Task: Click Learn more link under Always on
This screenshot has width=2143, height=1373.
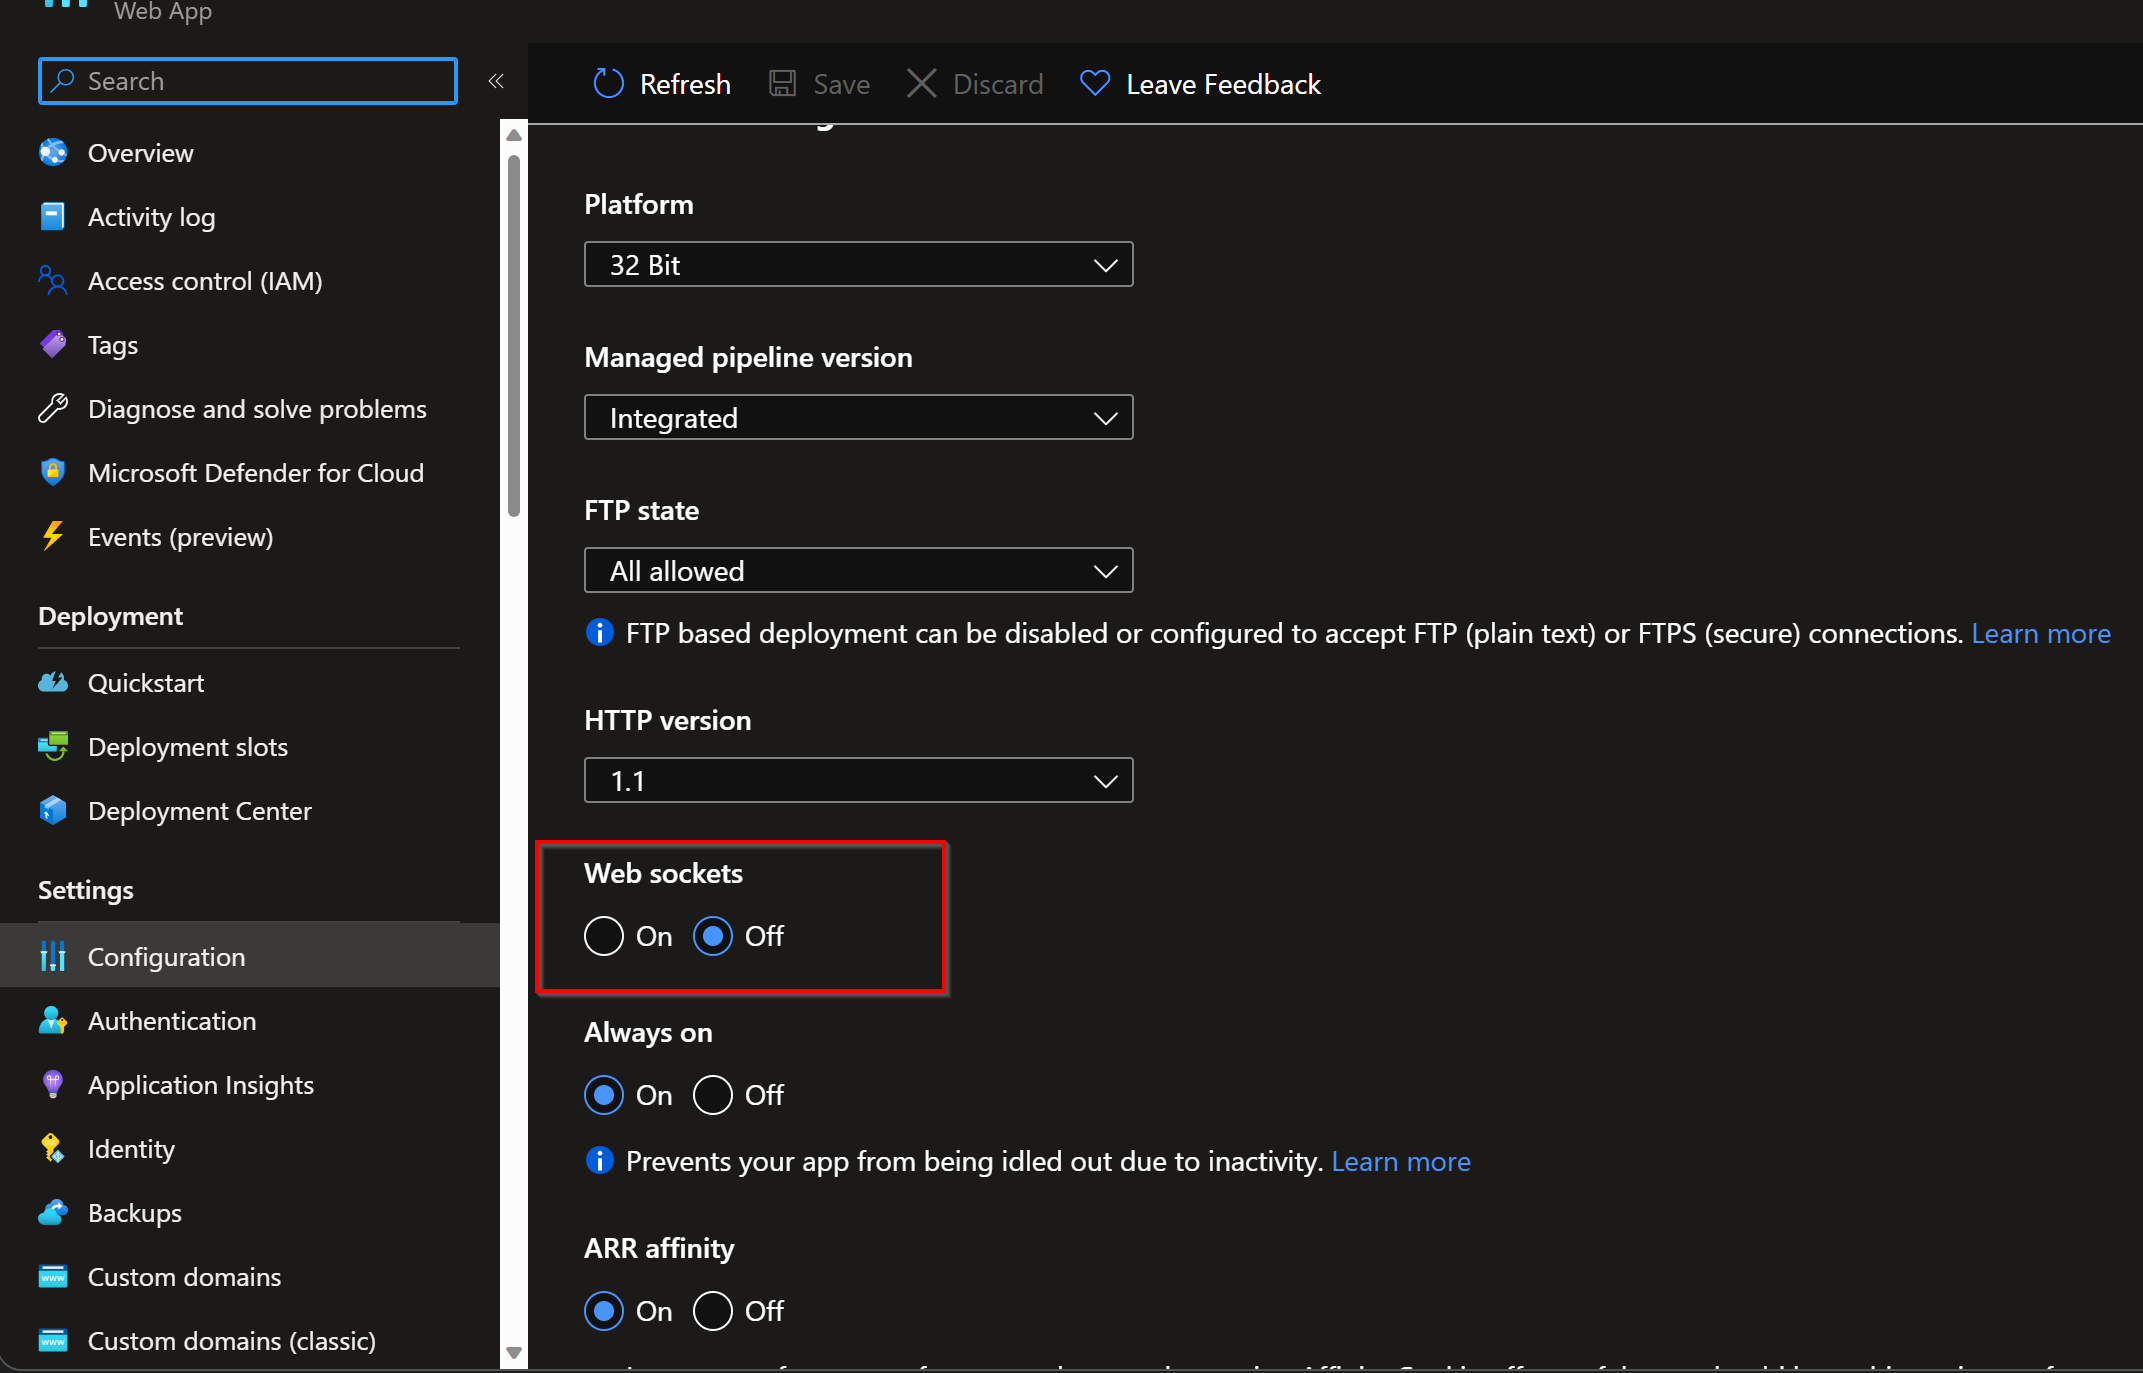Action: pos(1400,1162)
